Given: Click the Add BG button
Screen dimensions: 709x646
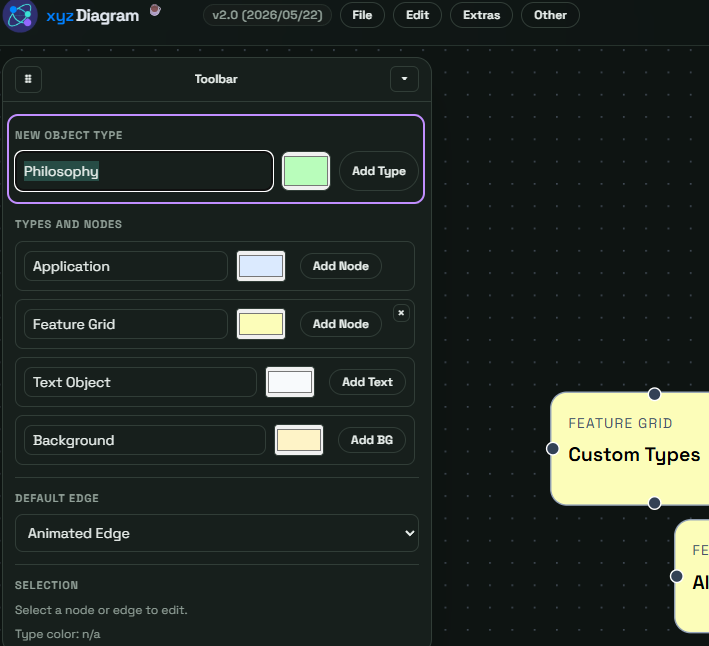Looking at the screenshot, I should [x=372, y=440].
